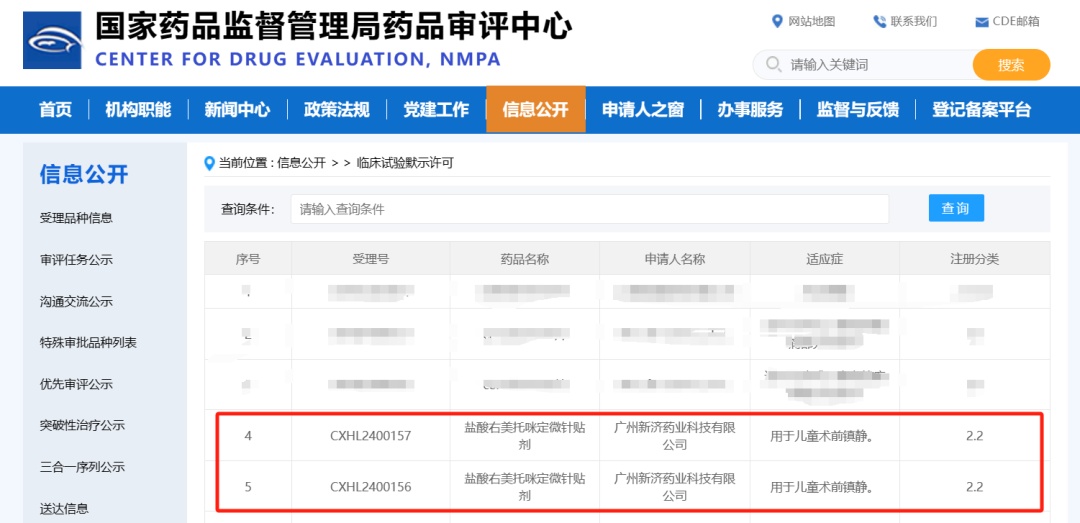Go to 新闻中心 in the nav bar

click(237, 110)
